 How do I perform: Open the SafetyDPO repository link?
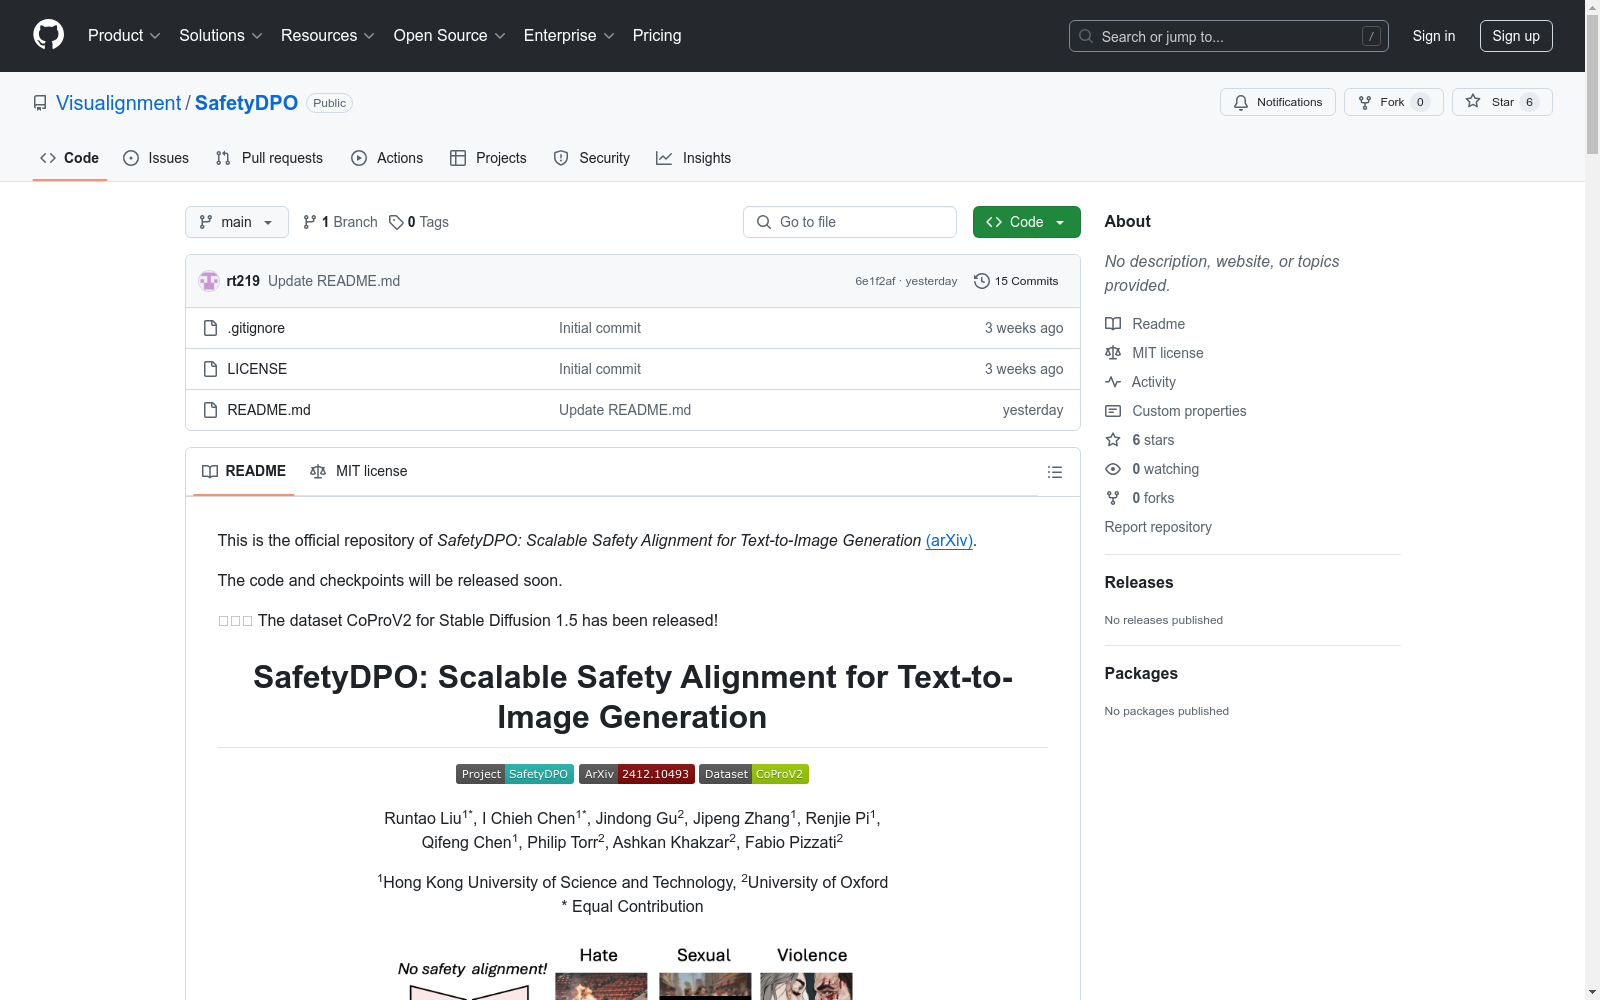(246, 103)
